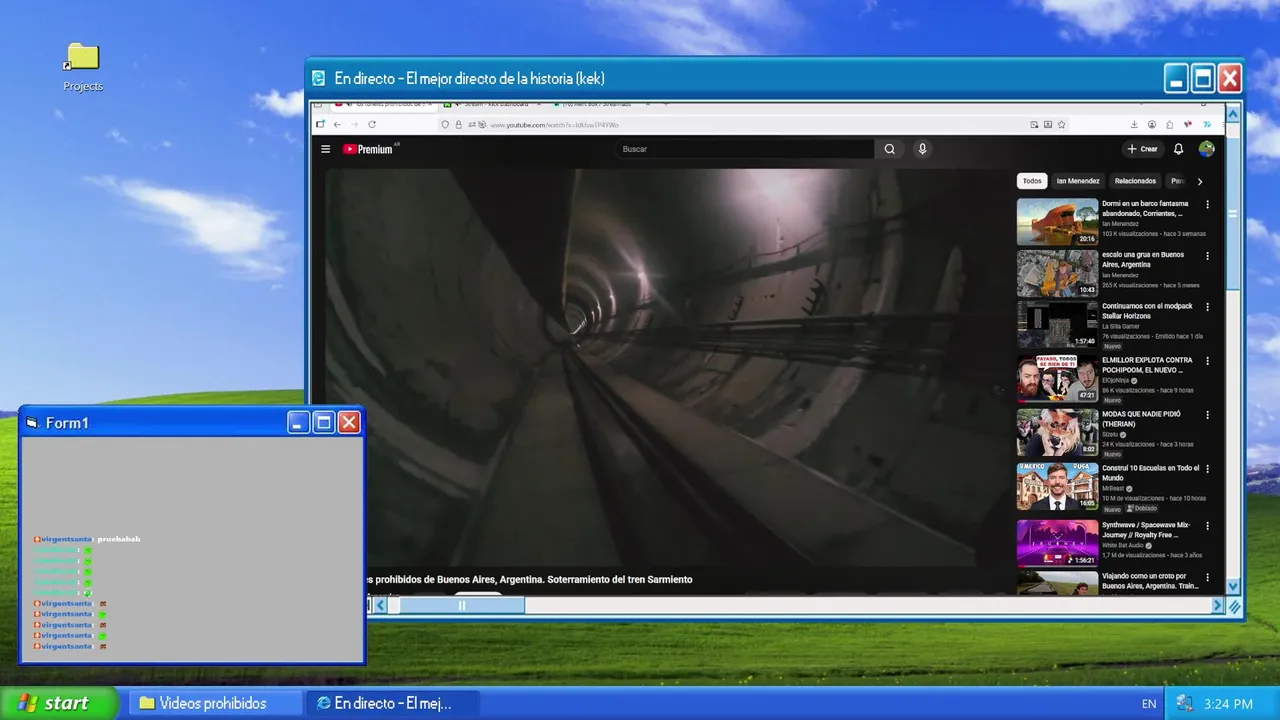Open 'Continuamos con el modpack Stellar Horizons' thumbnail

tap(1057, 325)
